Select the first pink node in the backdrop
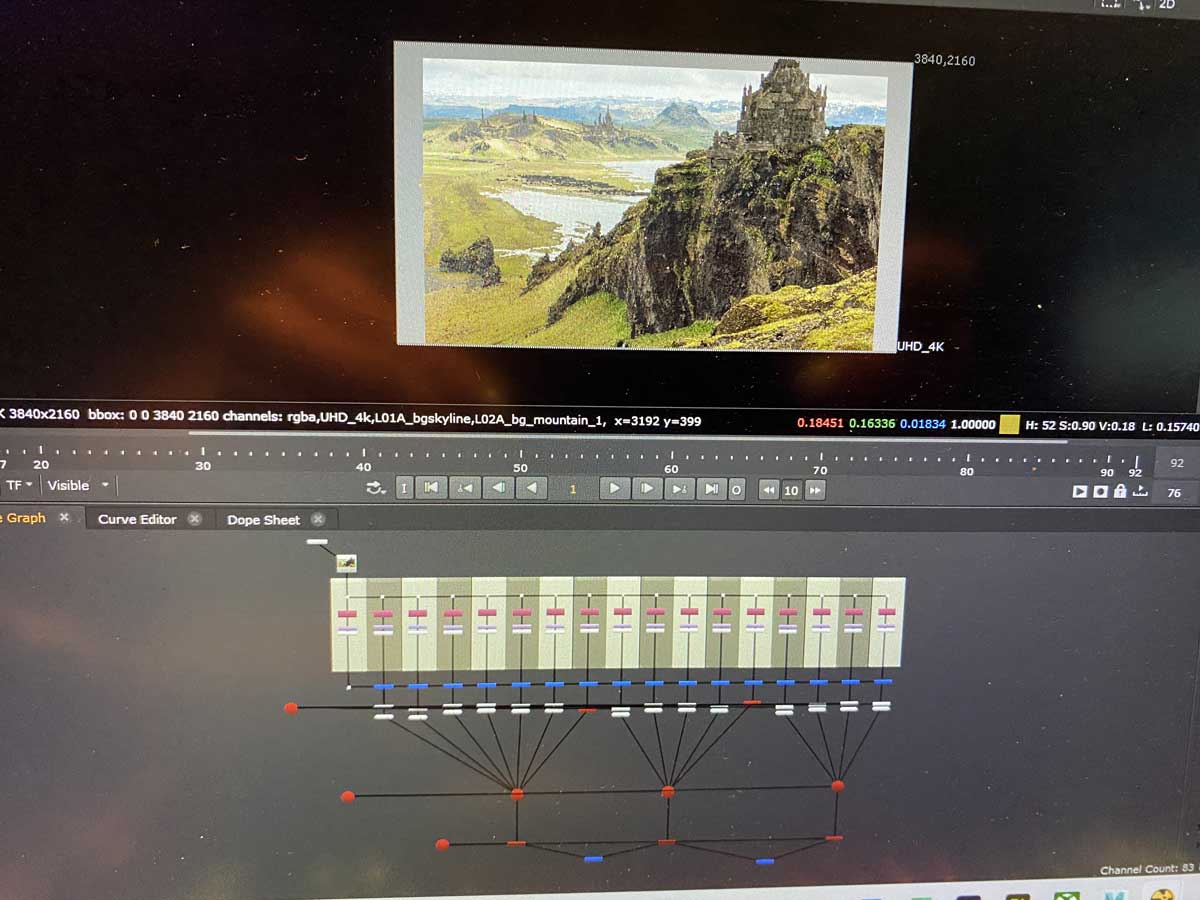 347,614
